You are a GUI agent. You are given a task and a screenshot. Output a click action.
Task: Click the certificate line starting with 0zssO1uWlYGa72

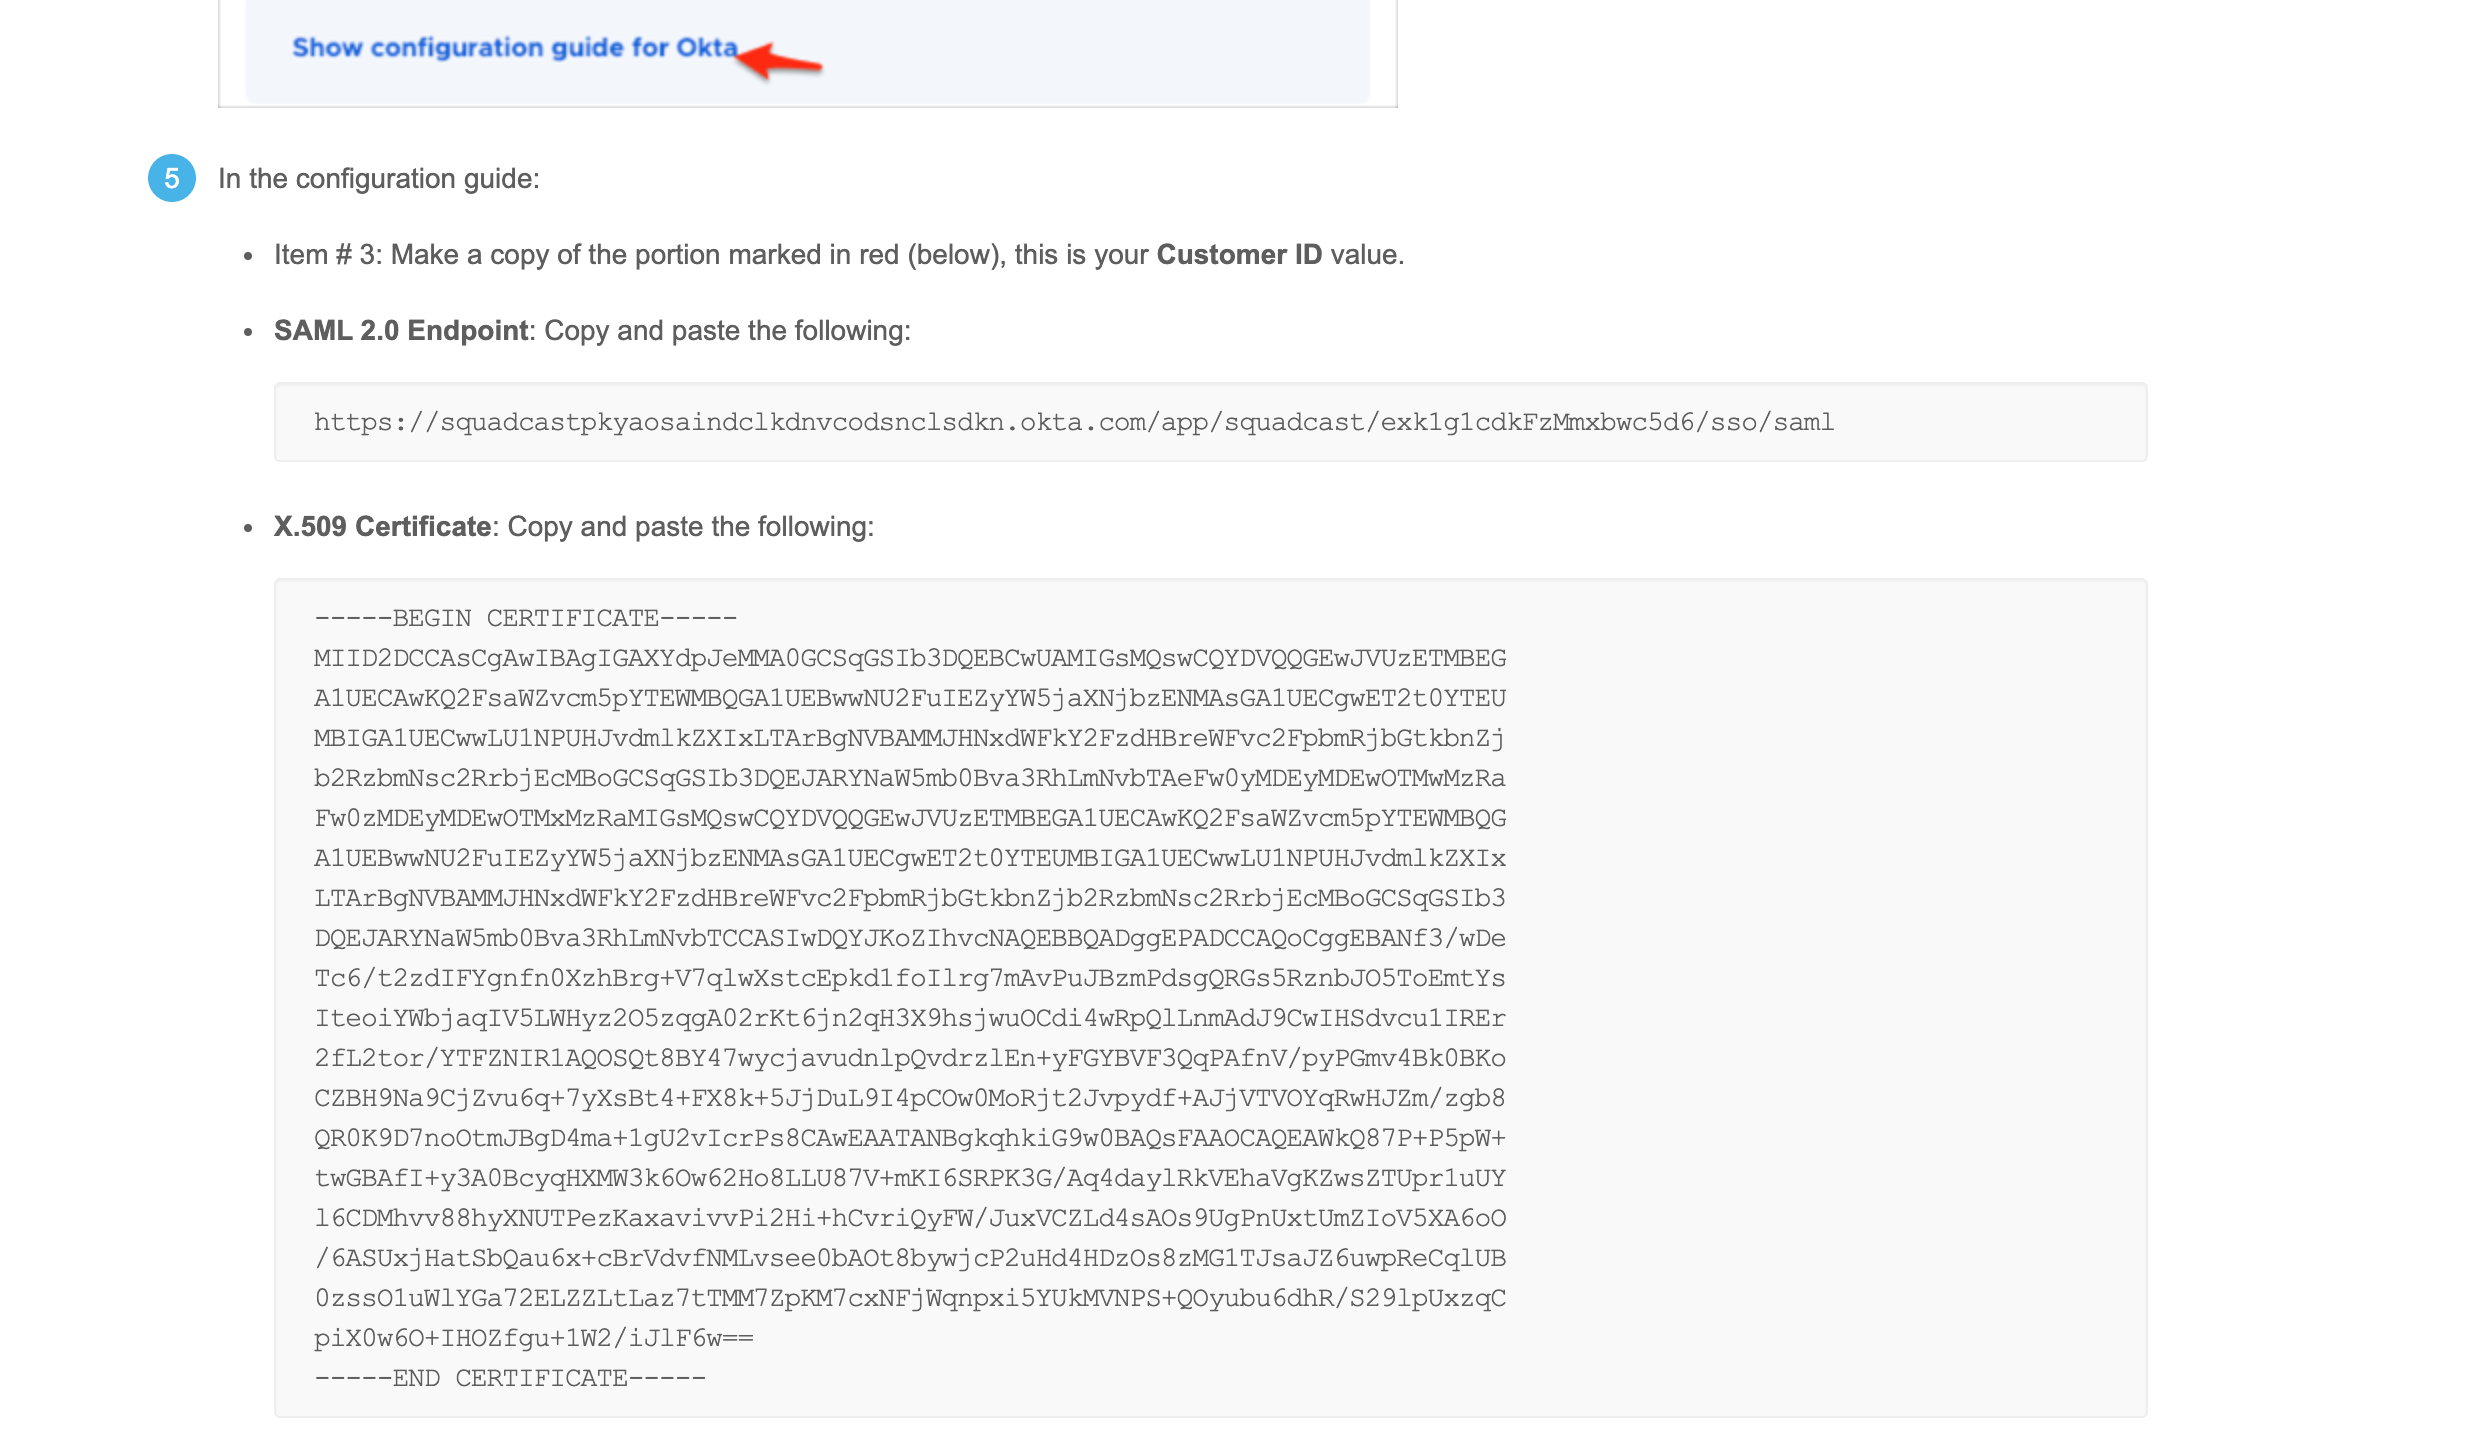pos(909,1298)
